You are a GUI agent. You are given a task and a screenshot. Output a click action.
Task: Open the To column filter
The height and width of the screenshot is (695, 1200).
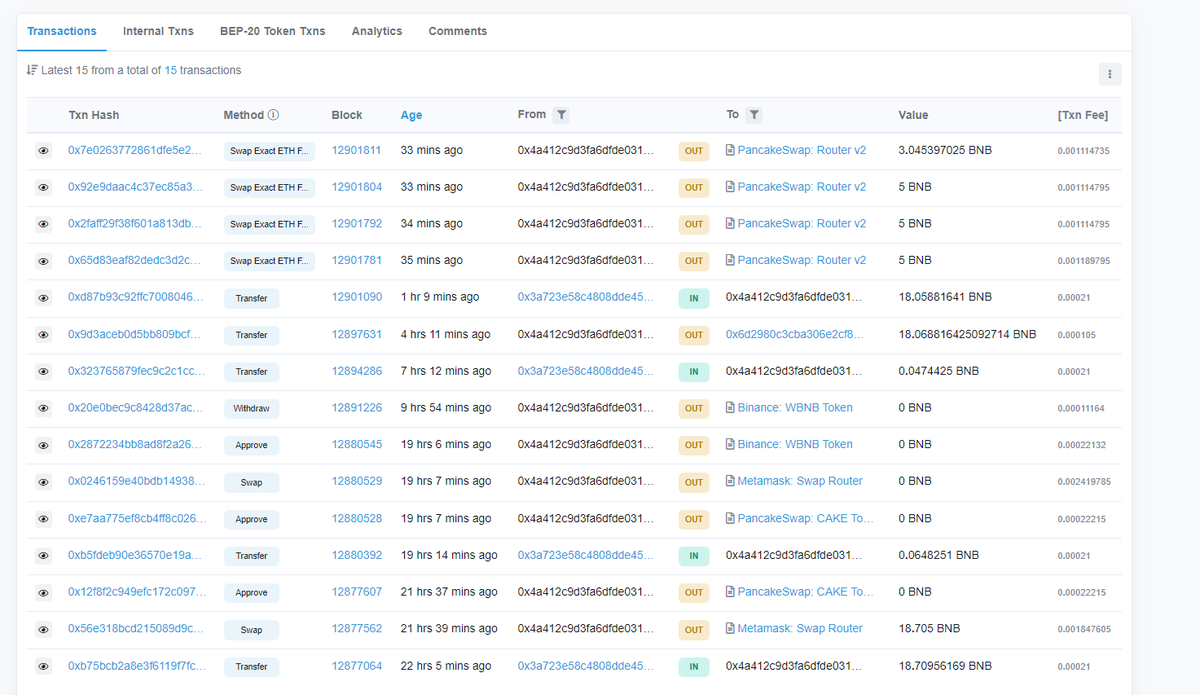coord(754,115)
